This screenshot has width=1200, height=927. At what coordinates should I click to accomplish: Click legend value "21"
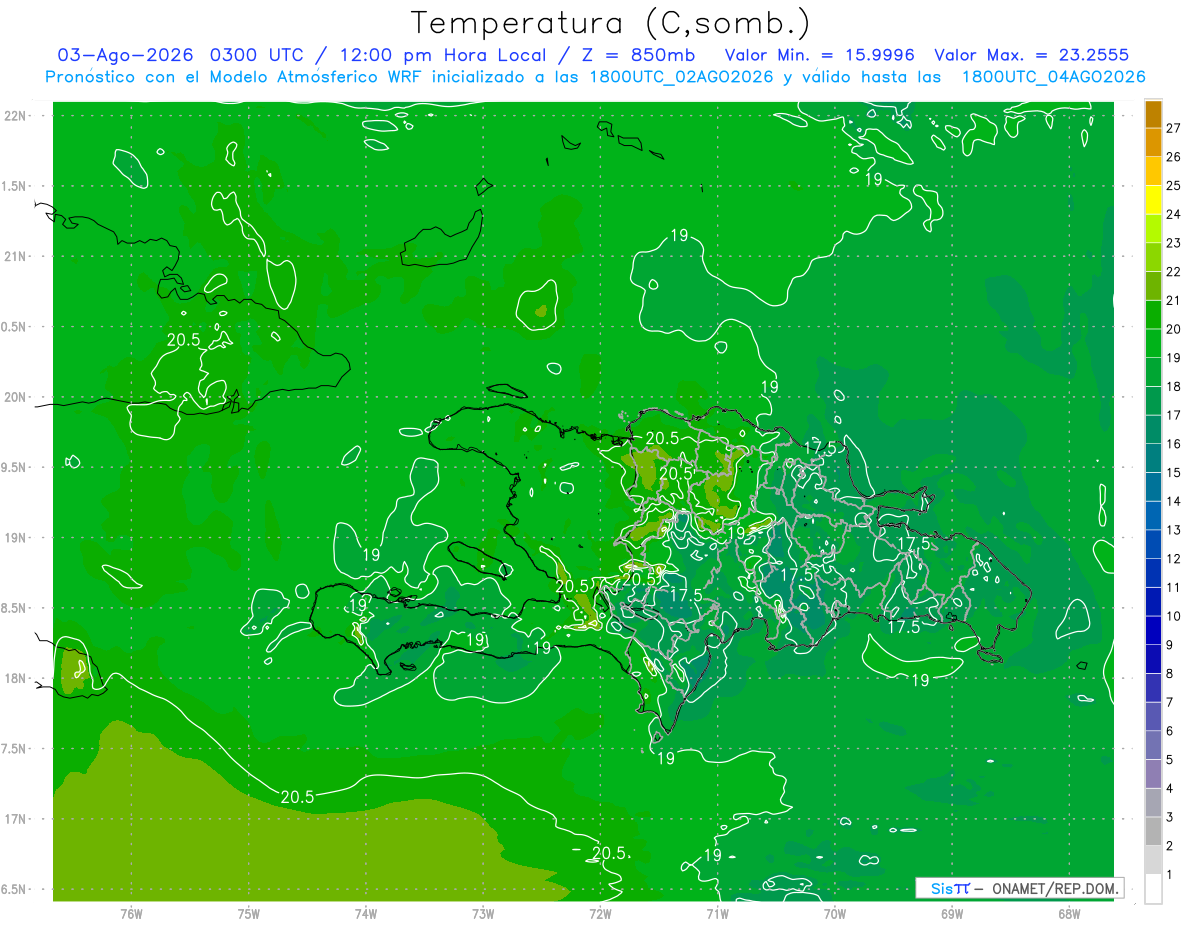coord(1173,300)
